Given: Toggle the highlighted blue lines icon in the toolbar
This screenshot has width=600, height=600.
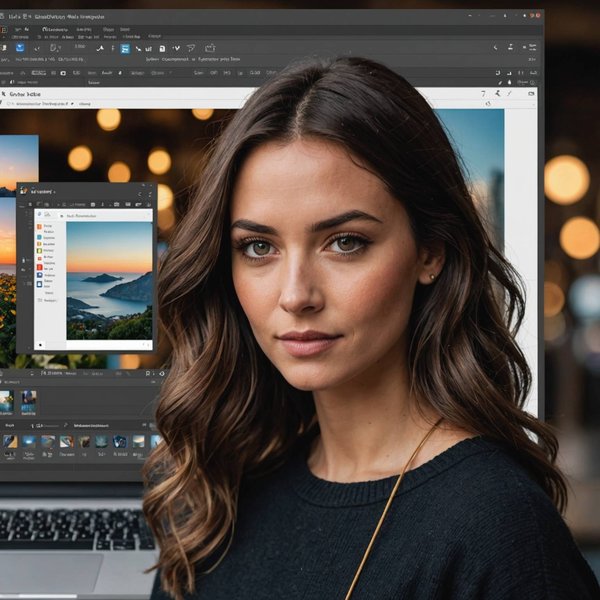Looking at the screenshot, I should [125, 49].
